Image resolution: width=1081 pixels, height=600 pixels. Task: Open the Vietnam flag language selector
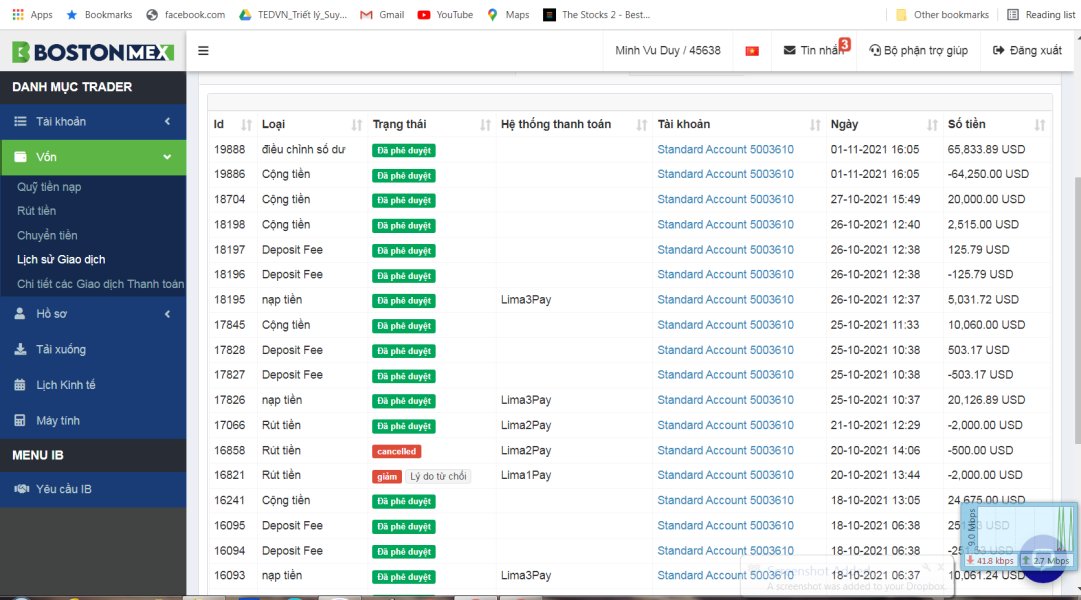tap(752, 51)
